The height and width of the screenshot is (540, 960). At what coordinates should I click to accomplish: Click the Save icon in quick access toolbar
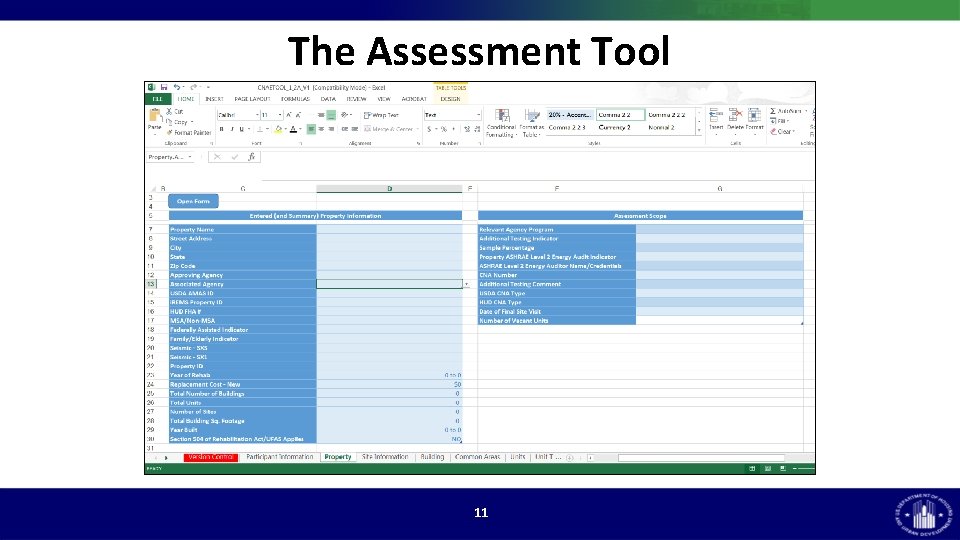pyautogui.click(x=163, y=88)
